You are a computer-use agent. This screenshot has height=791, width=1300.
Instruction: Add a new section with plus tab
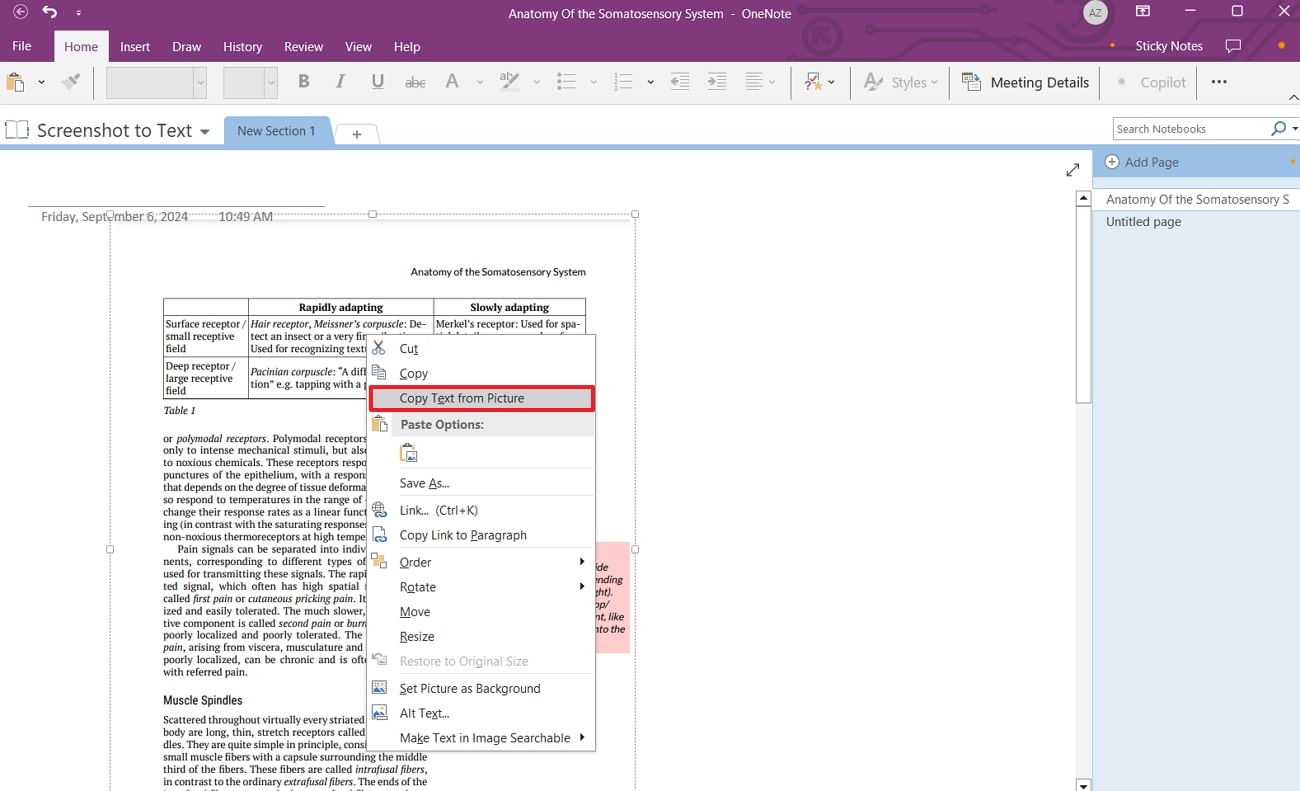coord(356,134)
